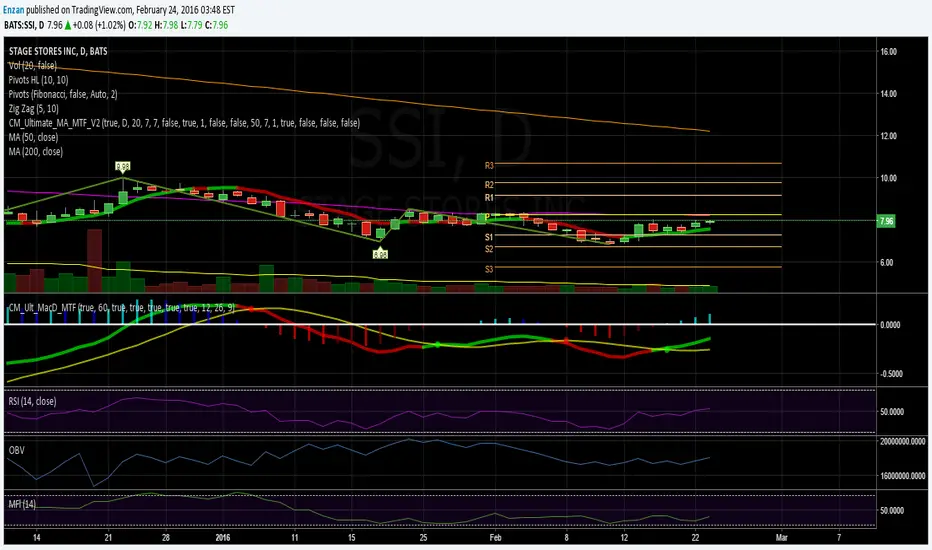Screen dimensions: 932x550
Task: Click the S3 pivot support label
Action: (489, 269)
